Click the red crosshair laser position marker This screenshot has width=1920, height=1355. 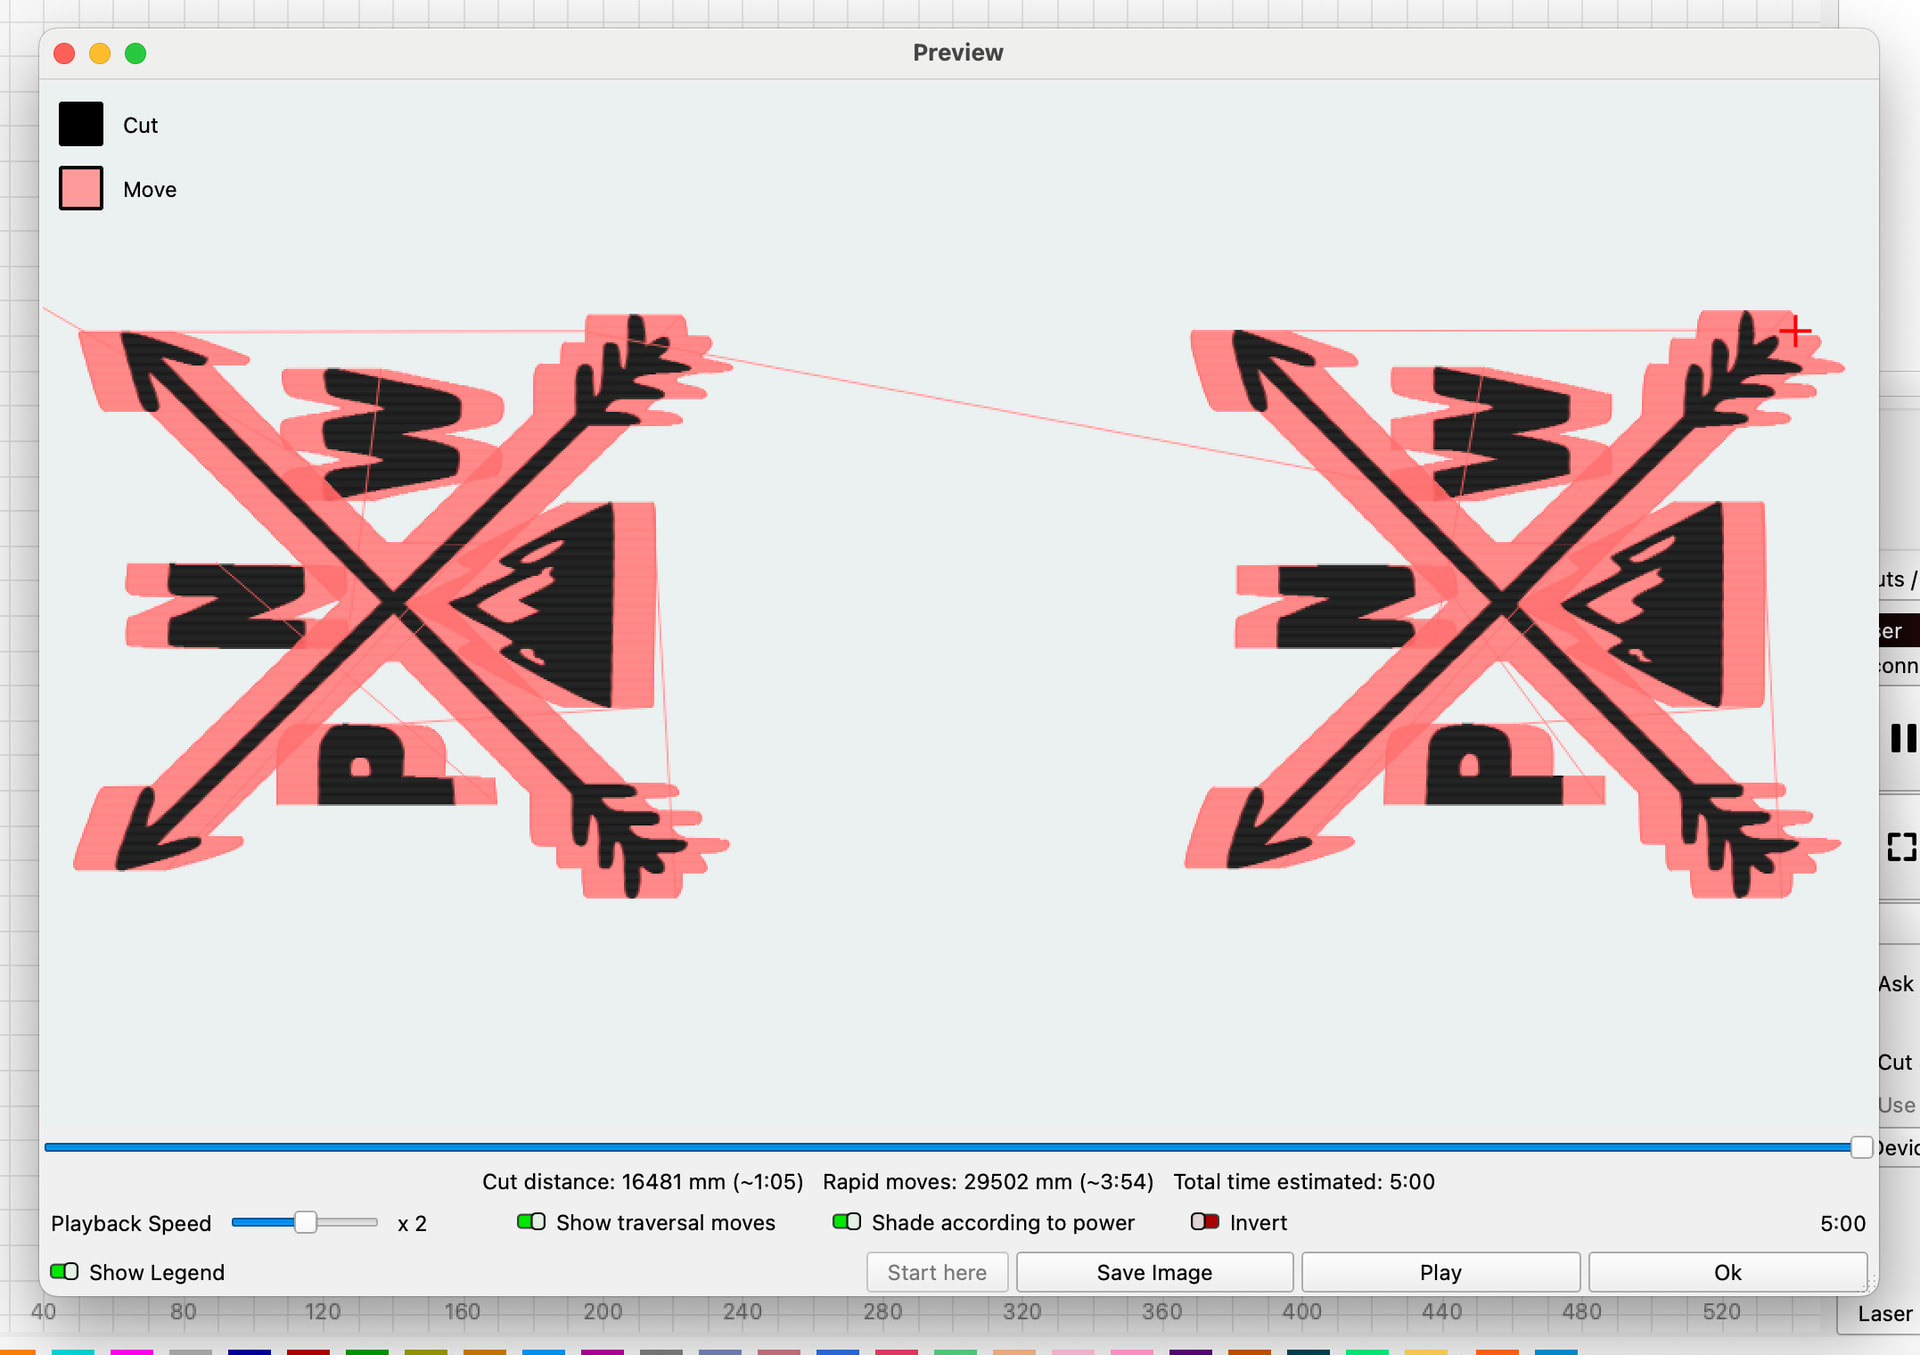click(x=1795, y=331)
